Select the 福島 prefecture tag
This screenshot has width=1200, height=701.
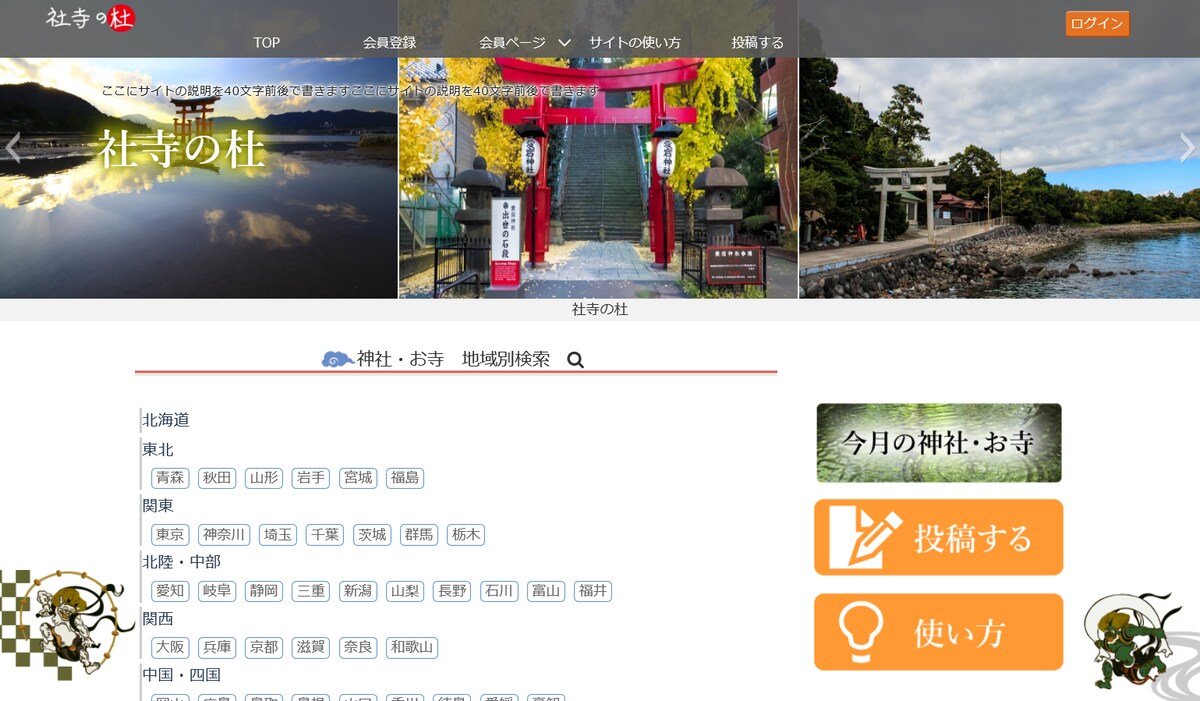405,478
